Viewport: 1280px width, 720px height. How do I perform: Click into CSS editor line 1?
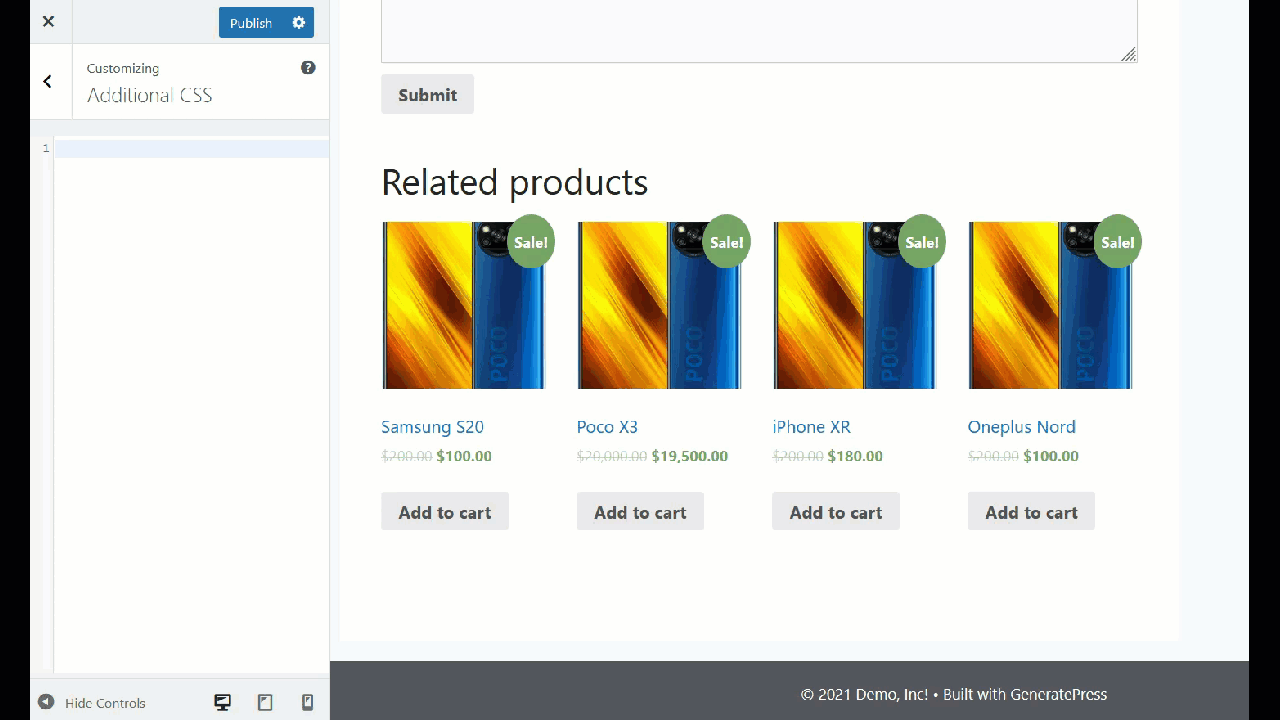point(191,149)
